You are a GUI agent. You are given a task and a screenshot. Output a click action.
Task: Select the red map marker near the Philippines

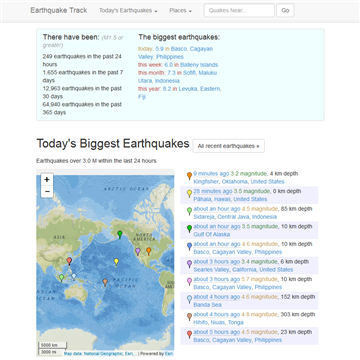coord(69,261)
